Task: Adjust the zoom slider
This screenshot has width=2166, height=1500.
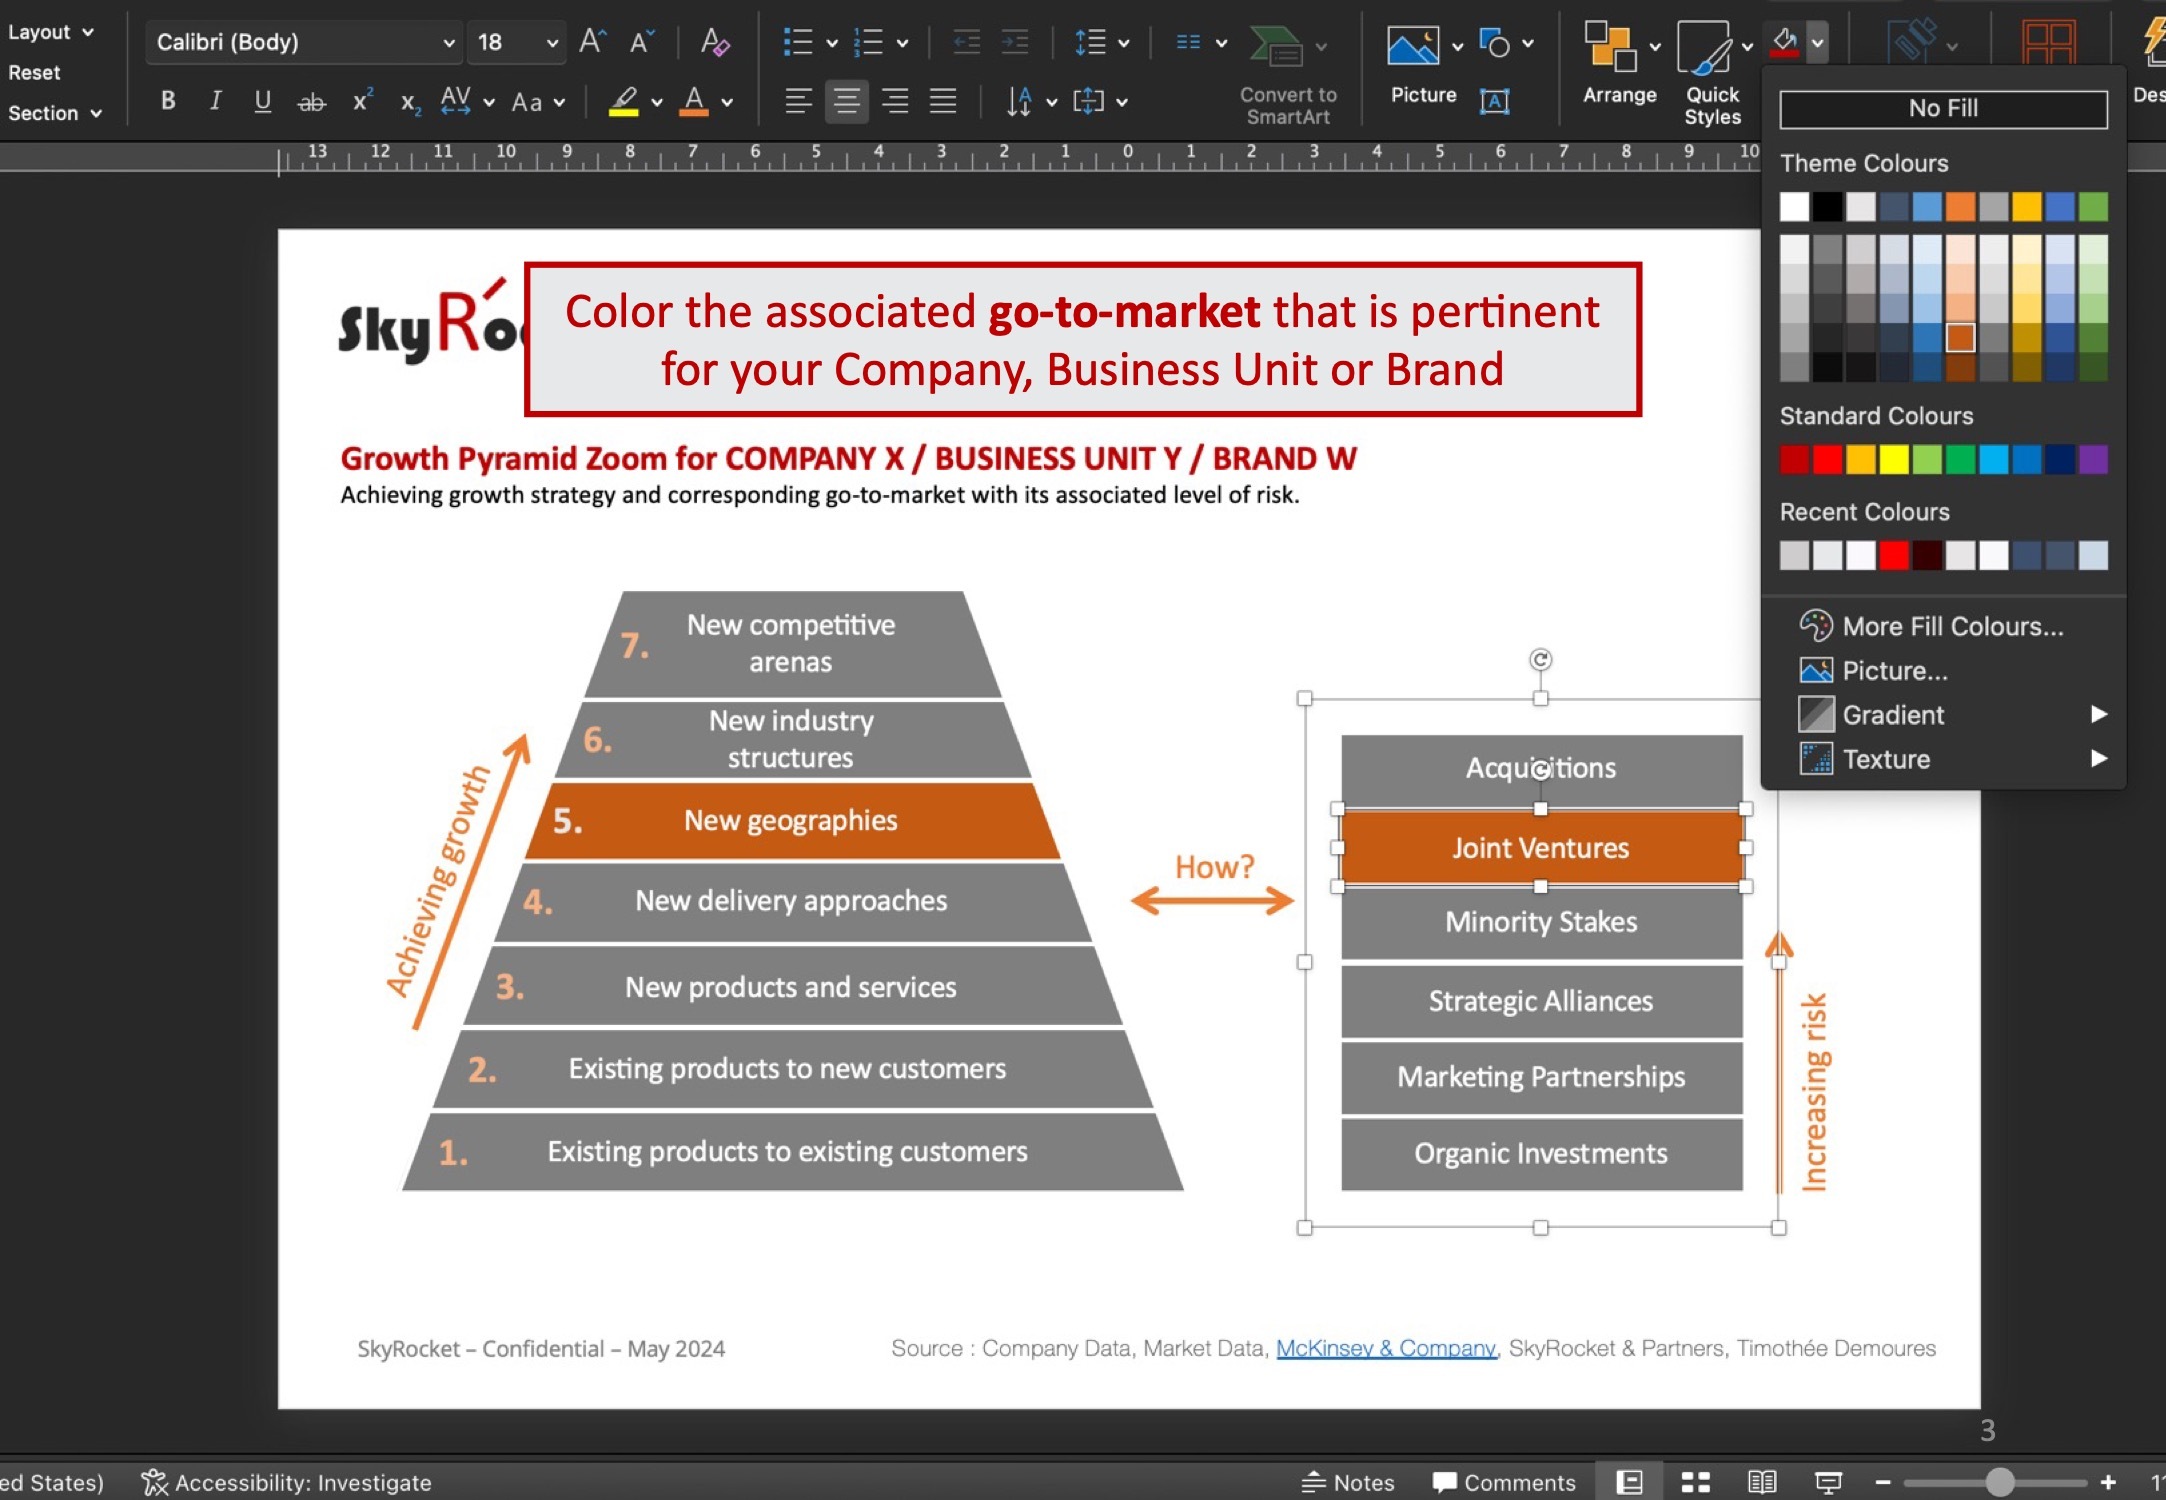Action: tap(1999, 1482)
